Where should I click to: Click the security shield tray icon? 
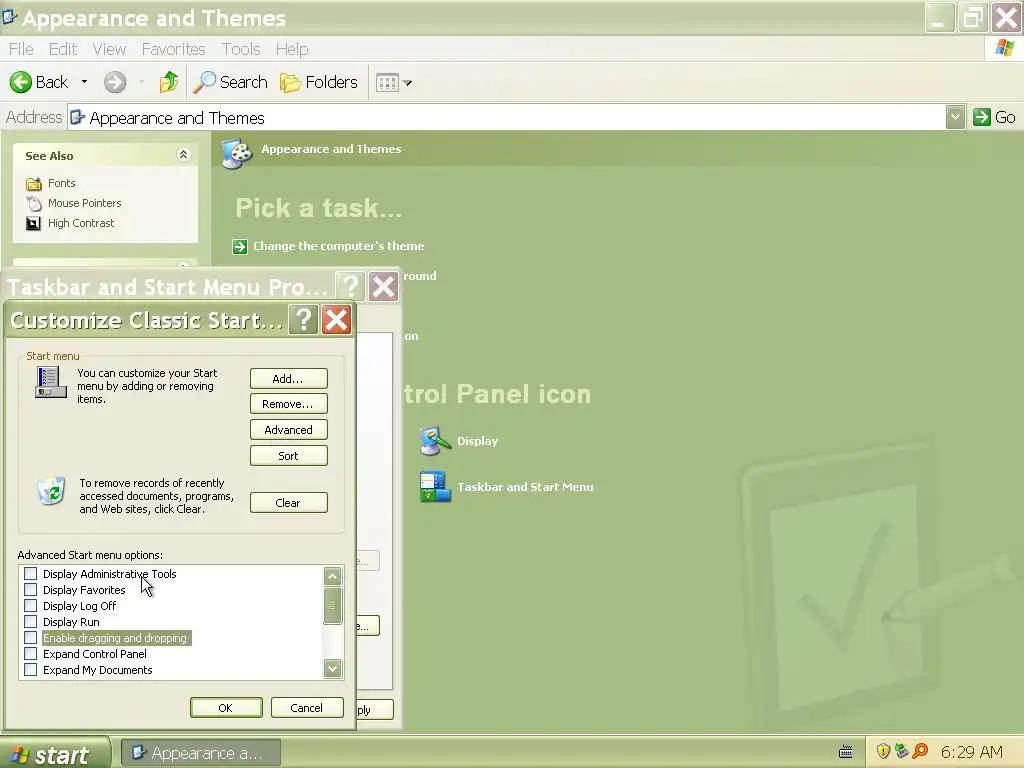883,751
